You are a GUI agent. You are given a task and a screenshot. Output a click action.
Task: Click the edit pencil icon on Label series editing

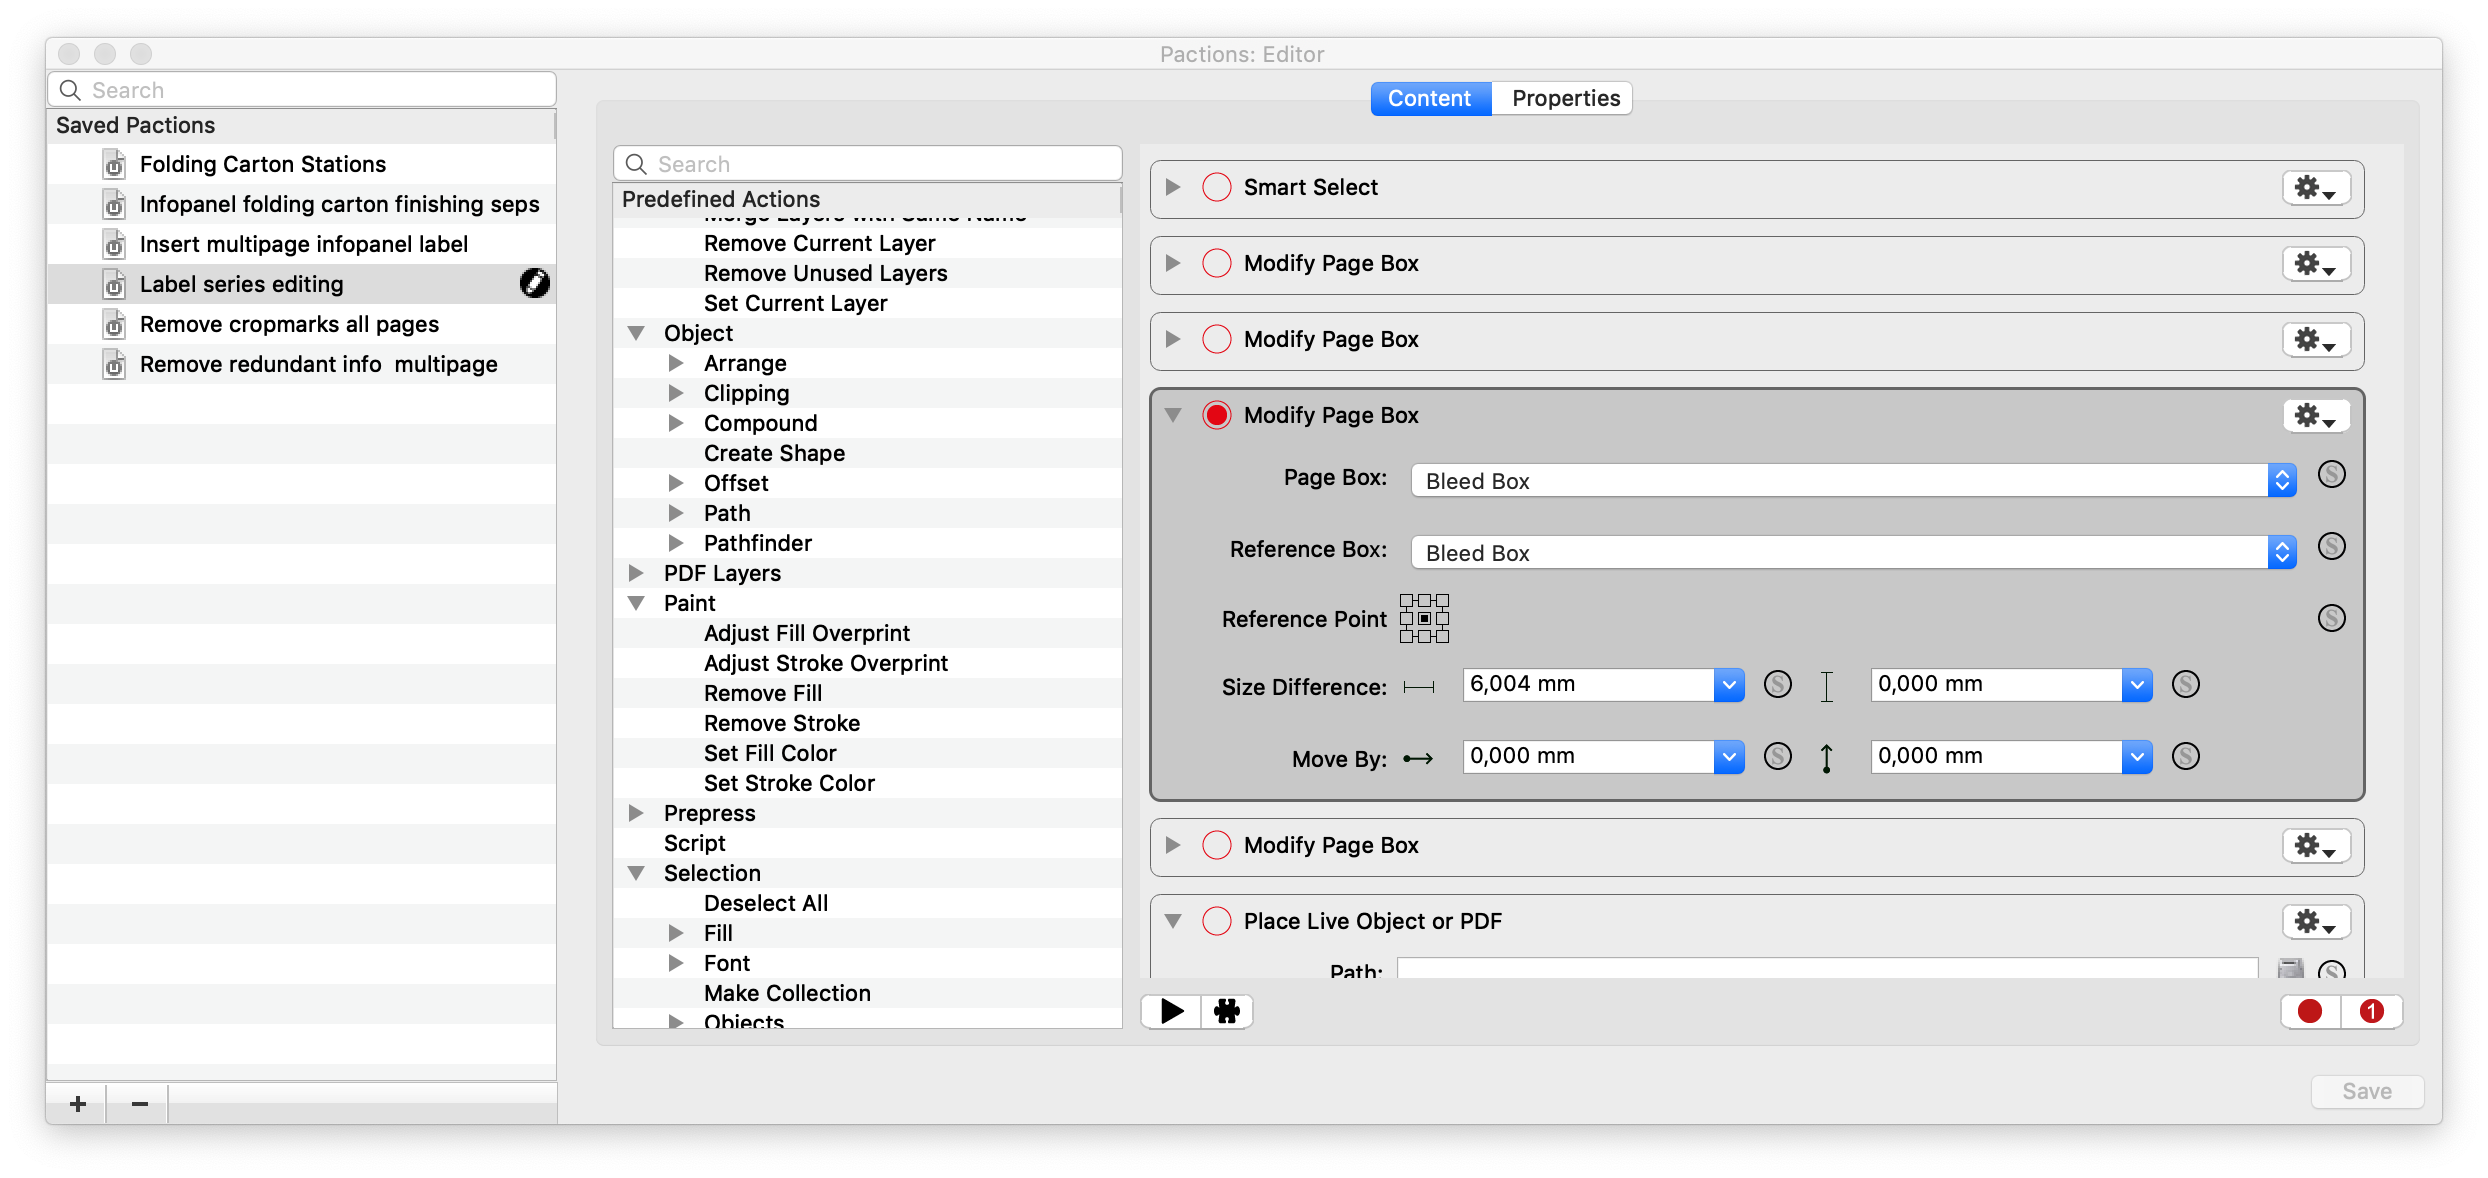[535, 284]
